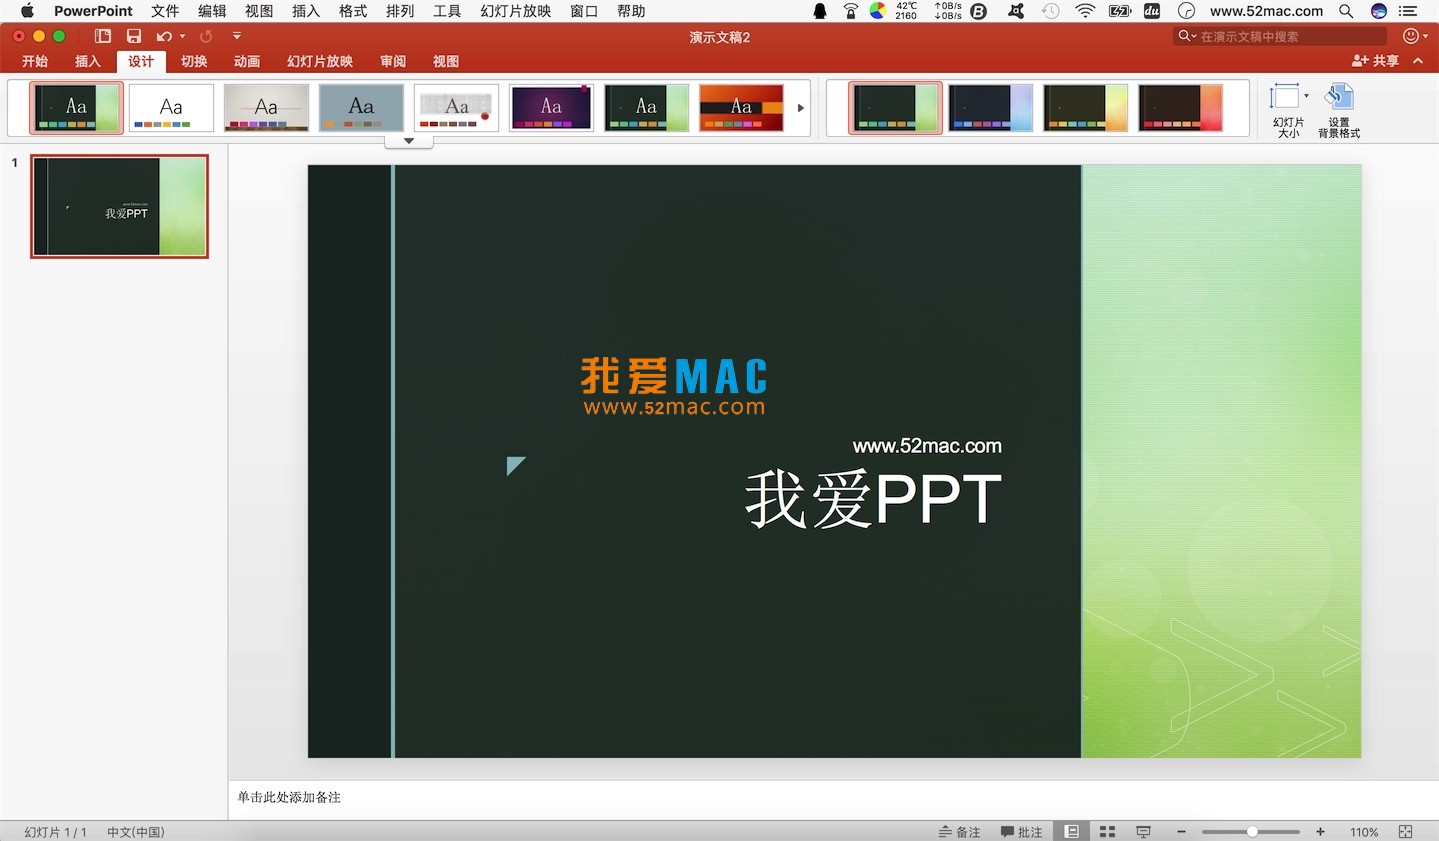Start the slide show from status bar icon

coord(1143,832)
